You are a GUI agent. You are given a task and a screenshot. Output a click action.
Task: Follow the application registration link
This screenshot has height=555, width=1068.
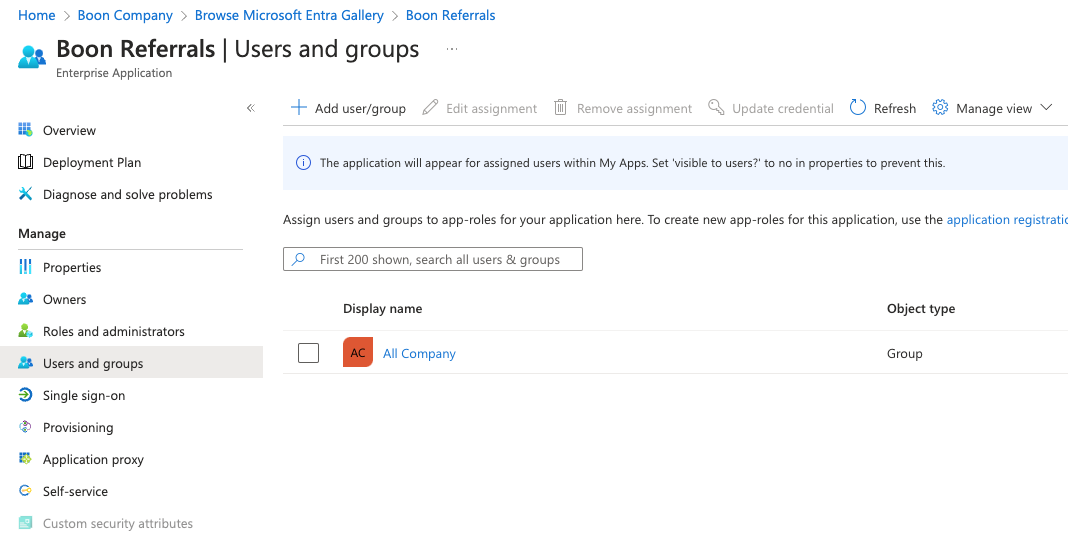tap(1006, 220)
